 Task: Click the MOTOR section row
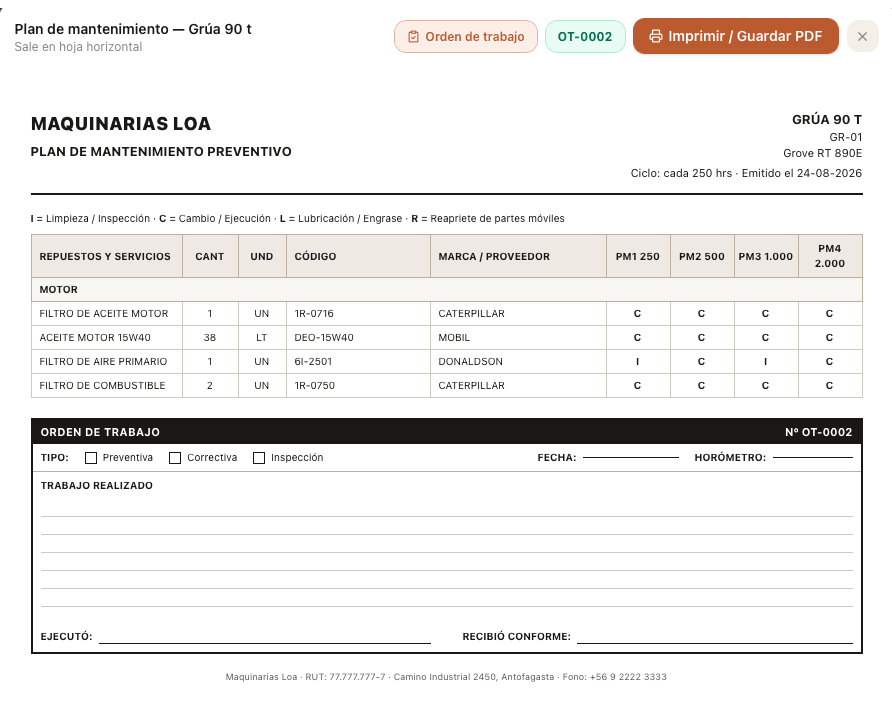coord(447,289)
